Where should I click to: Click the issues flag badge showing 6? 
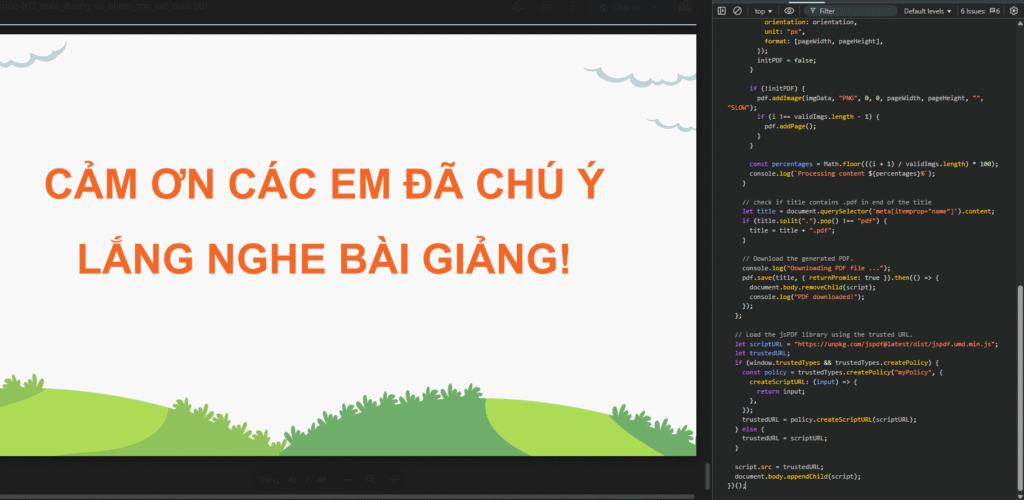coord(992,11)
